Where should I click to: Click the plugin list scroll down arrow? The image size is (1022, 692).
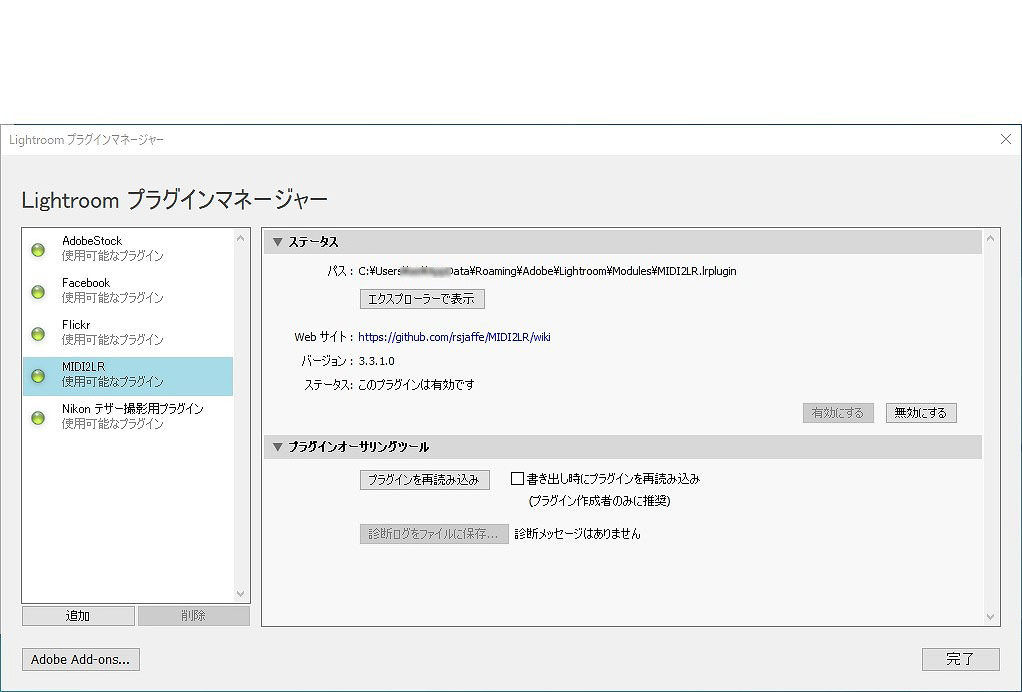(x=241, y=594)
